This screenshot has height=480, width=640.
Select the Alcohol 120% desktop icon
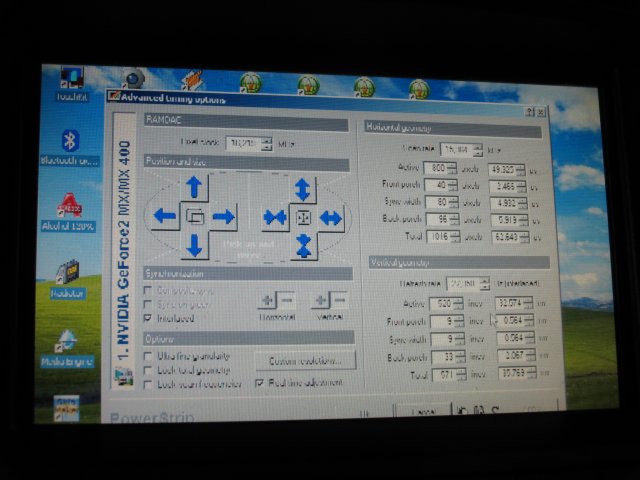click(x=69, y=205)
